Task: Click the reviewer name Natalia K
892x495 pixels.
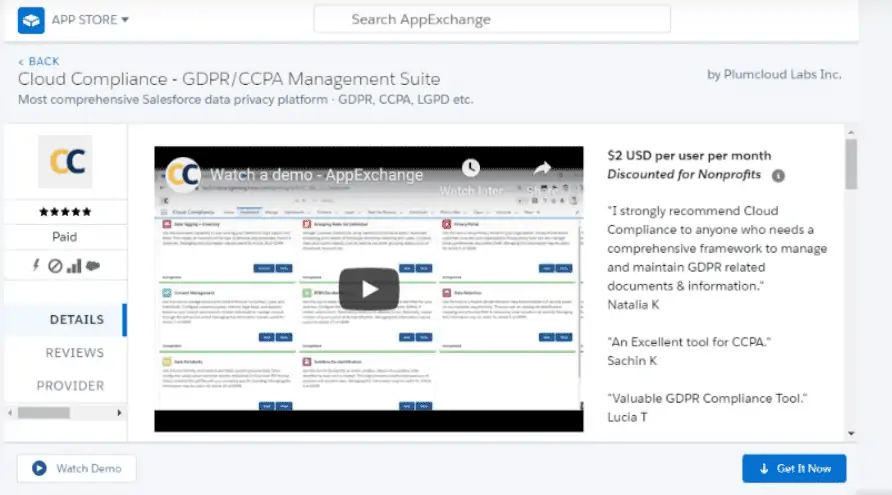Action: [x=633, y=305]
